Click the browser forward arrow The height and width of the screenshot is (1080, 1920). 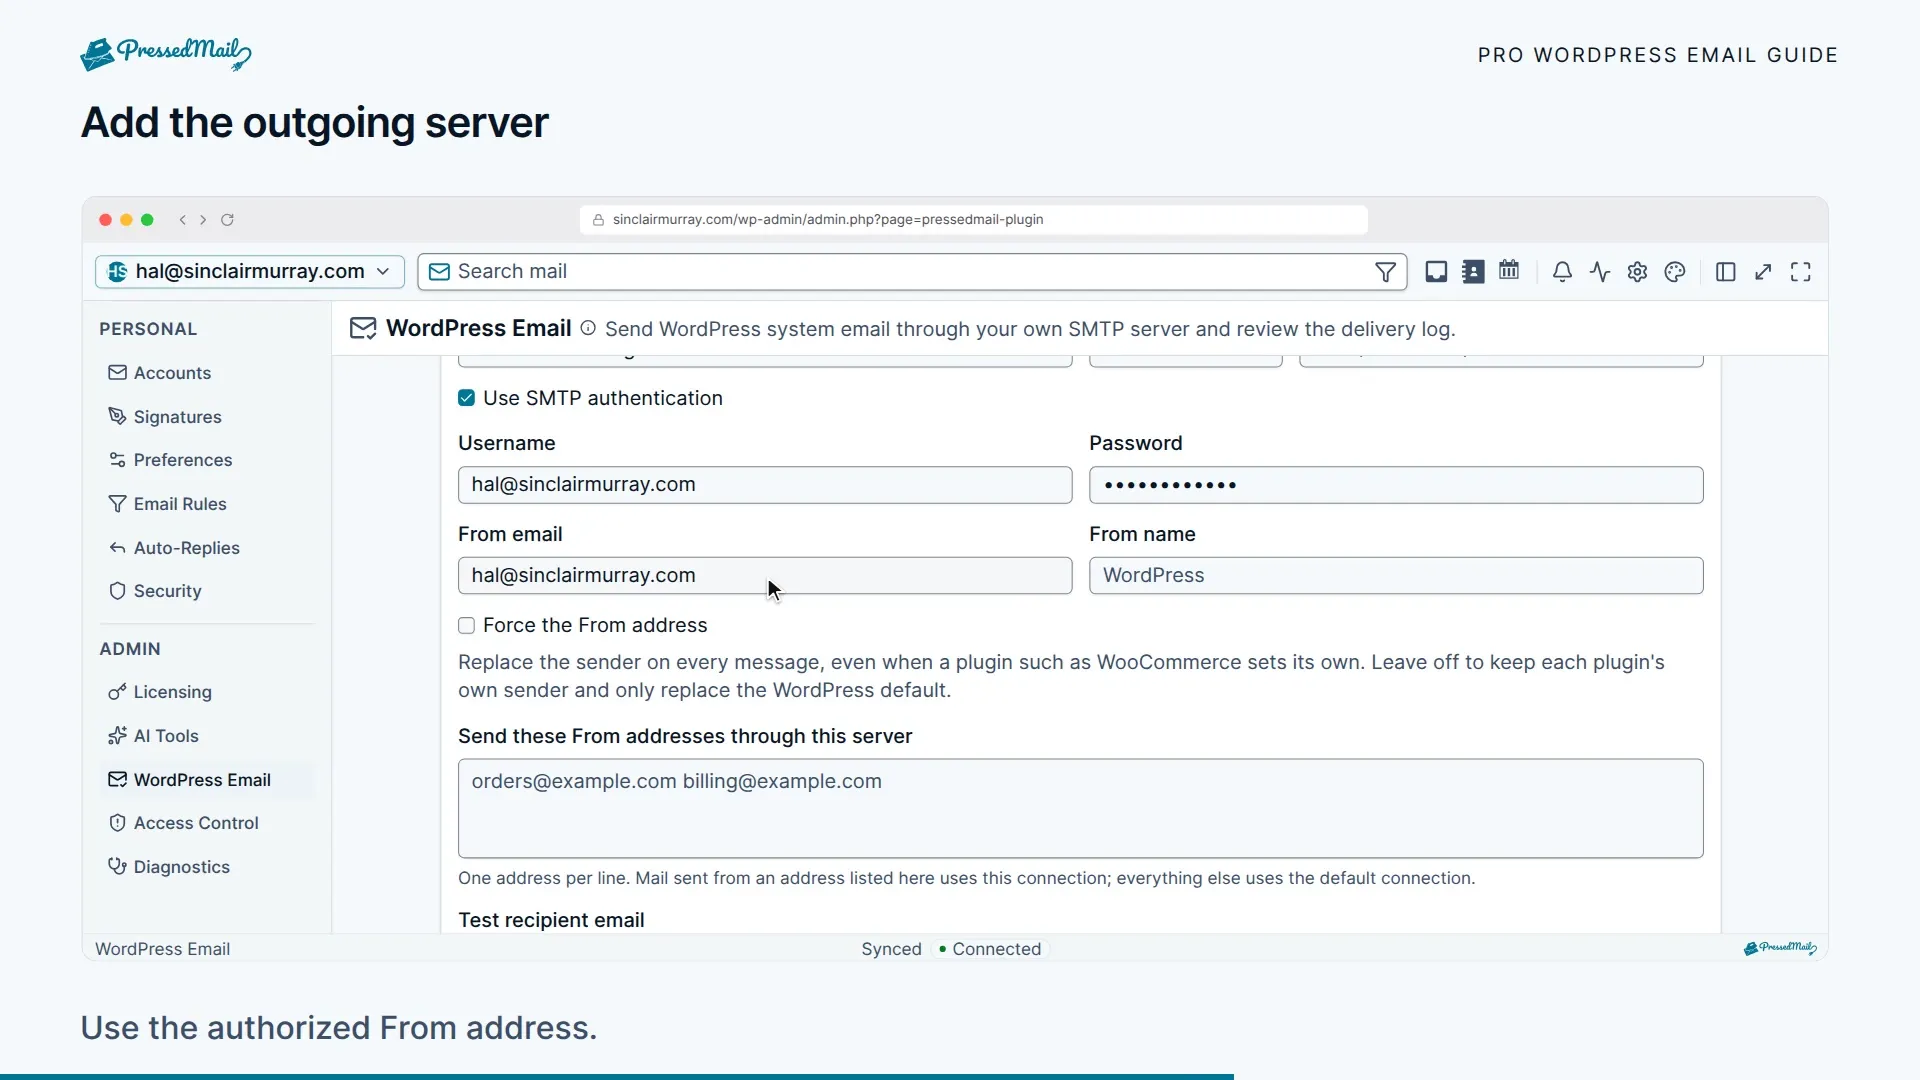pyautogui.click(x=203, y=220)
